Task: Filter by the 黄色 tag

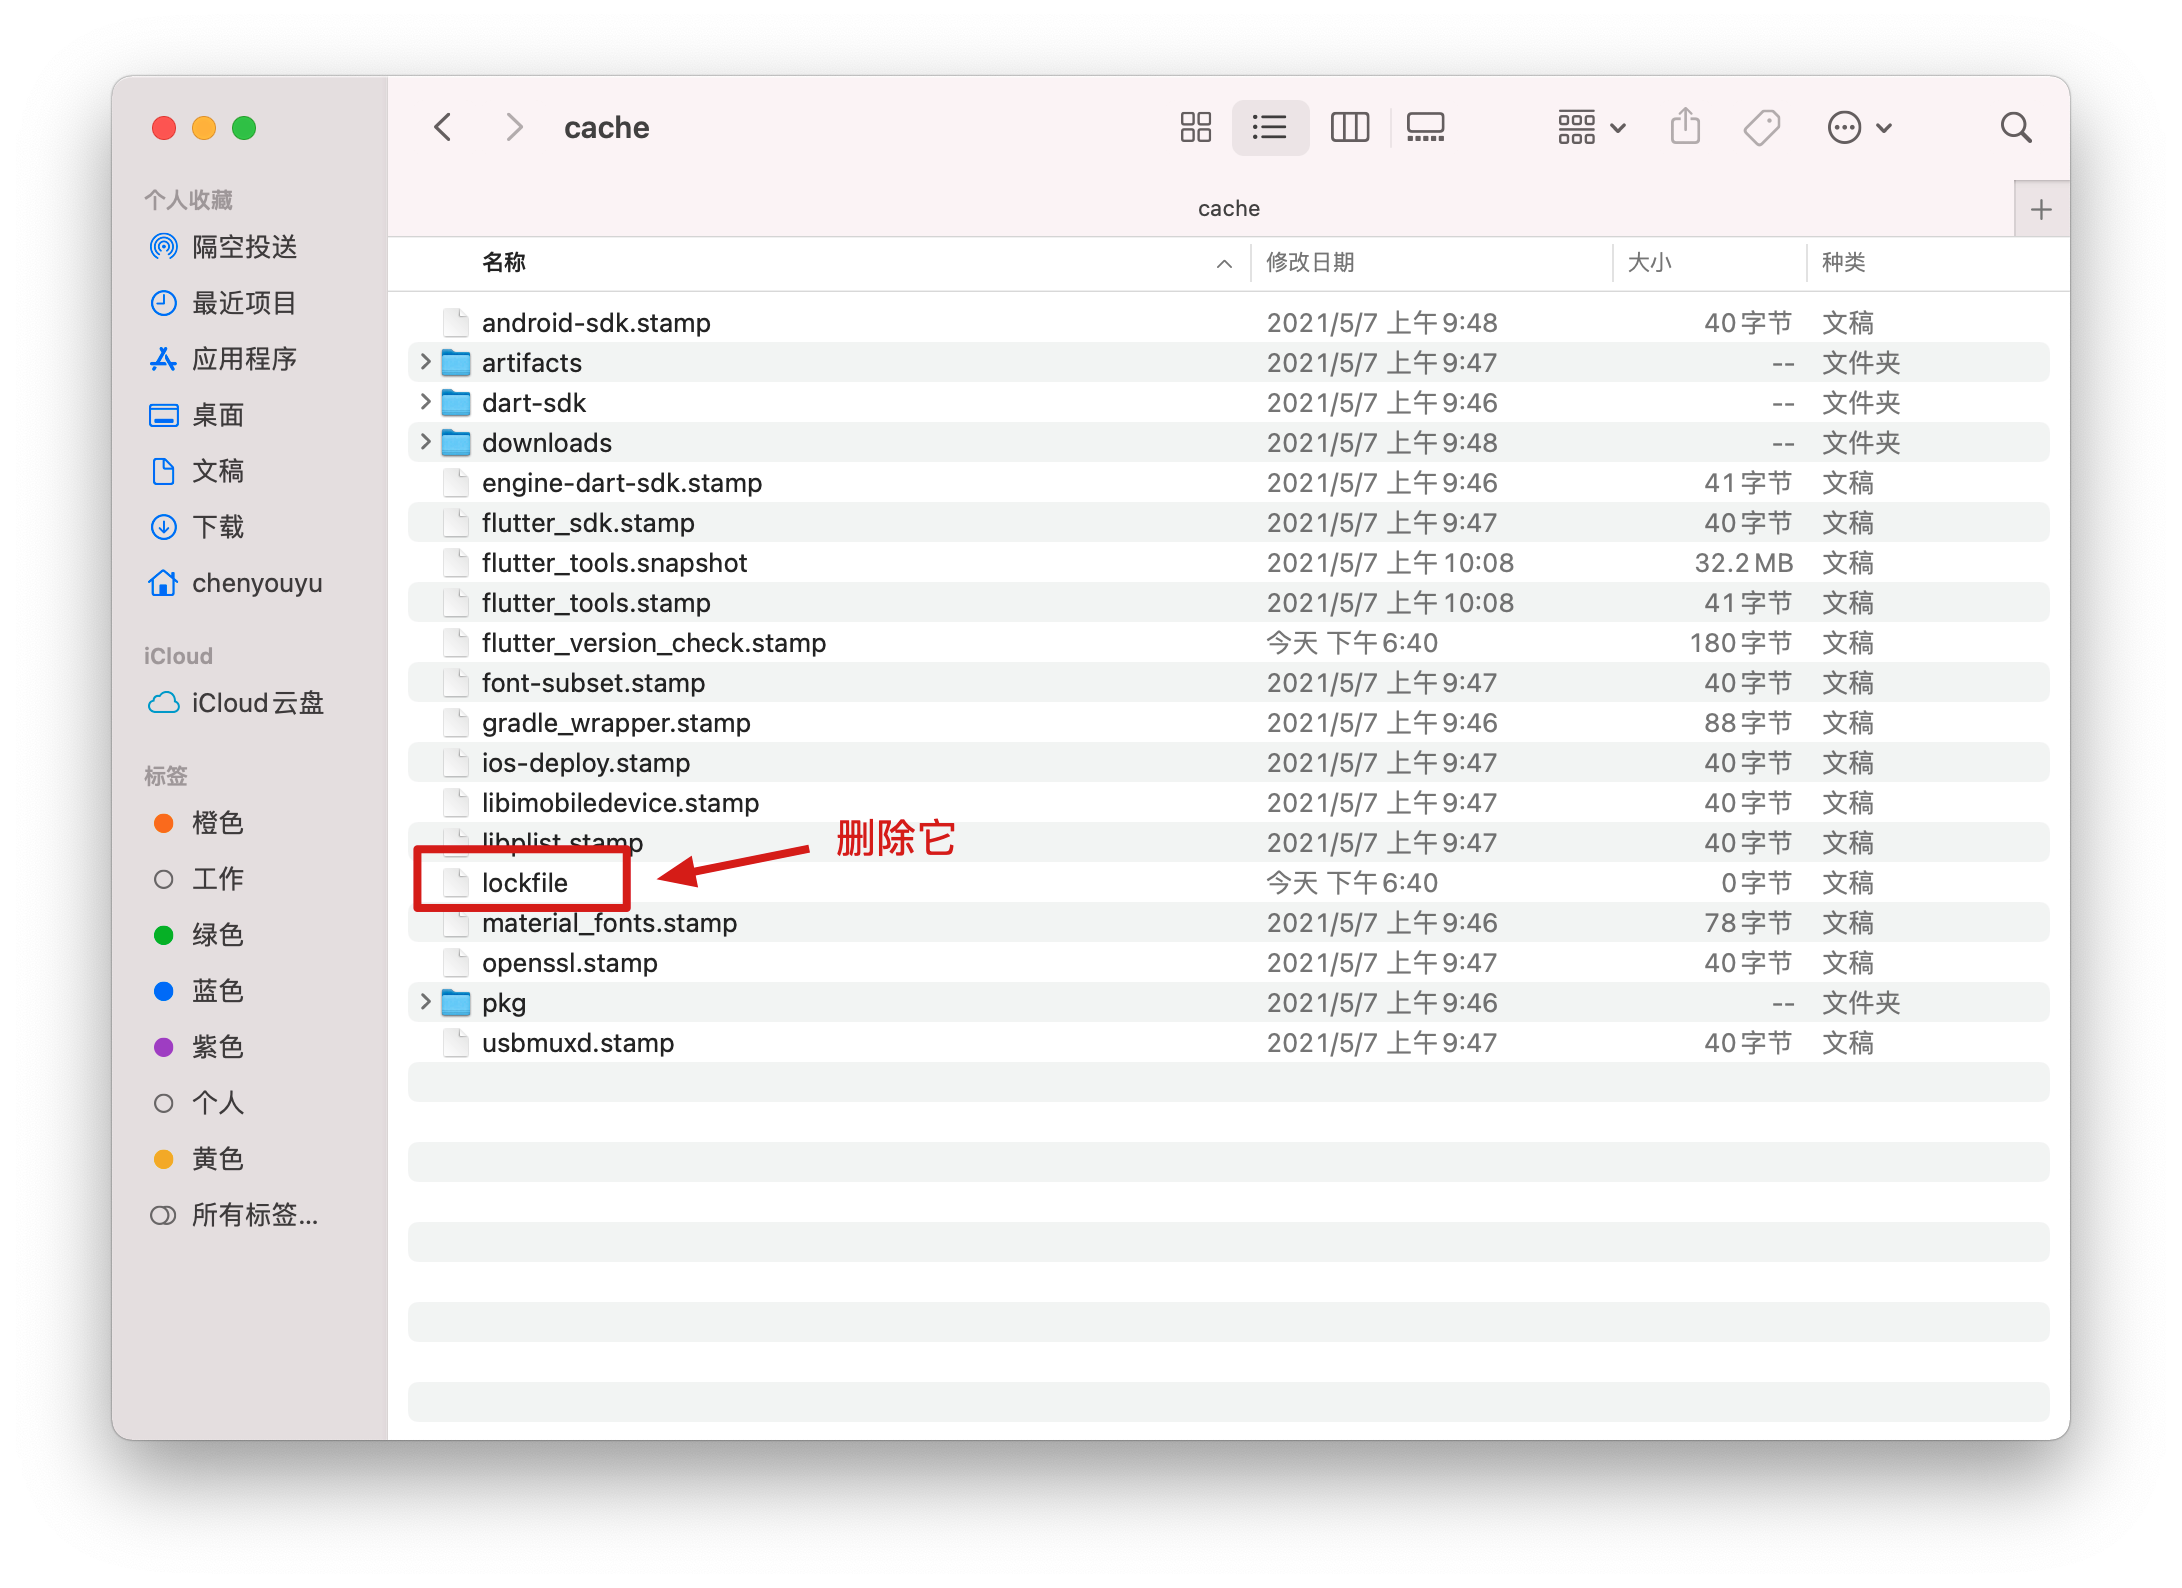Action: click(x=198, y=1159)
